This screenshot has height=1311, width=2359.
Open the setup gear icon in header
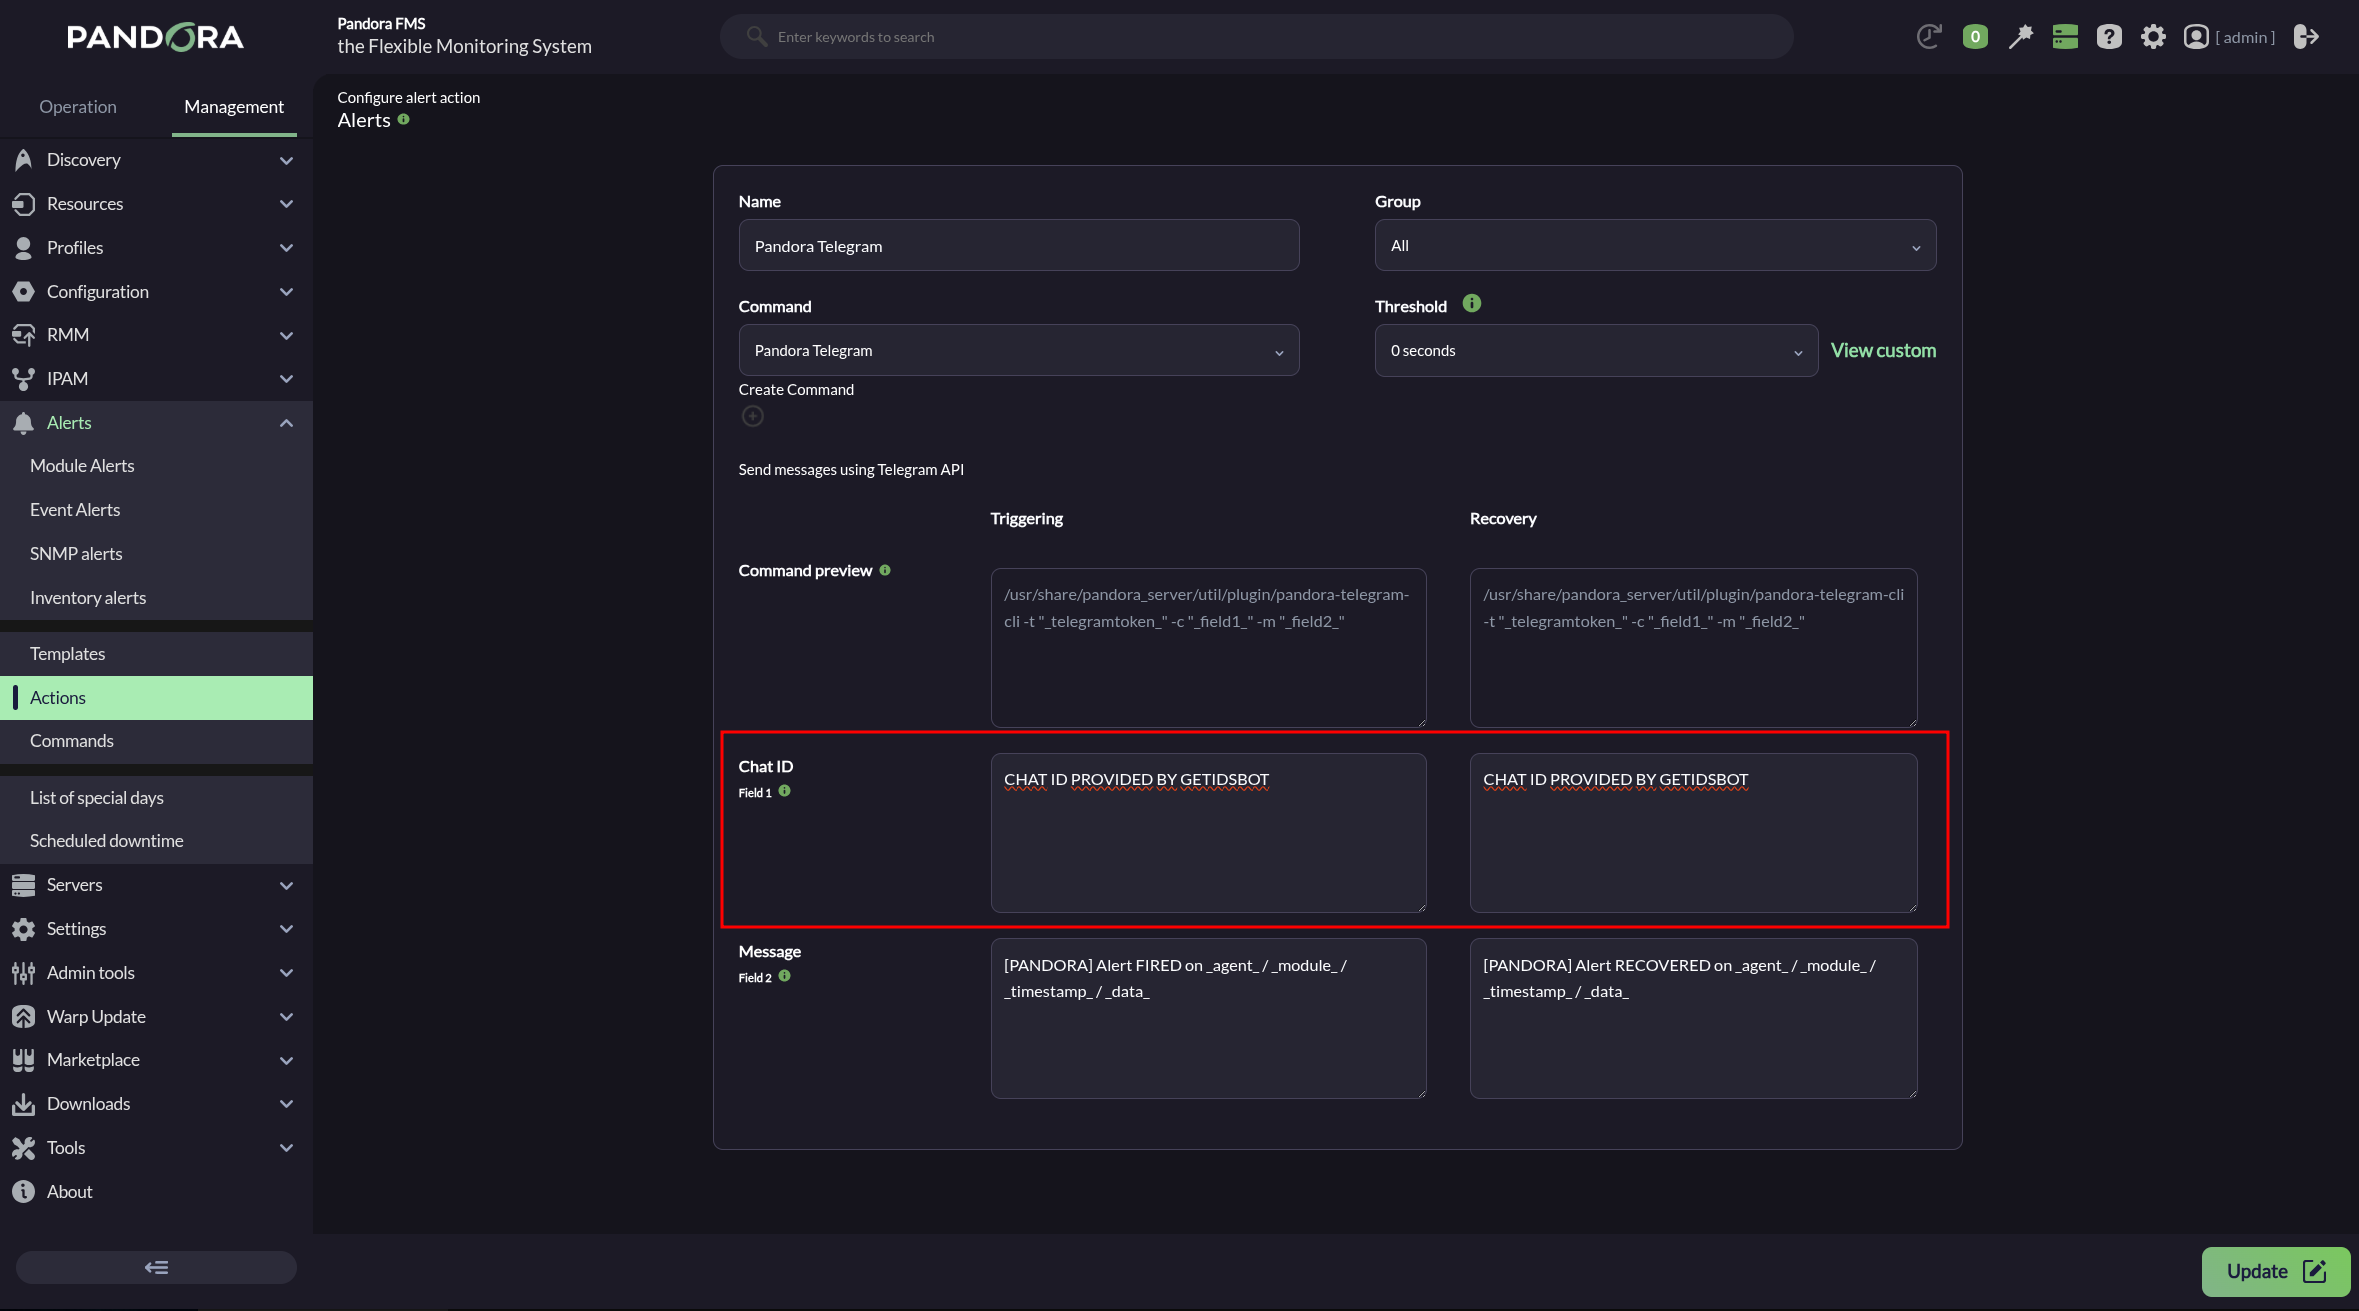point(2153,37)
